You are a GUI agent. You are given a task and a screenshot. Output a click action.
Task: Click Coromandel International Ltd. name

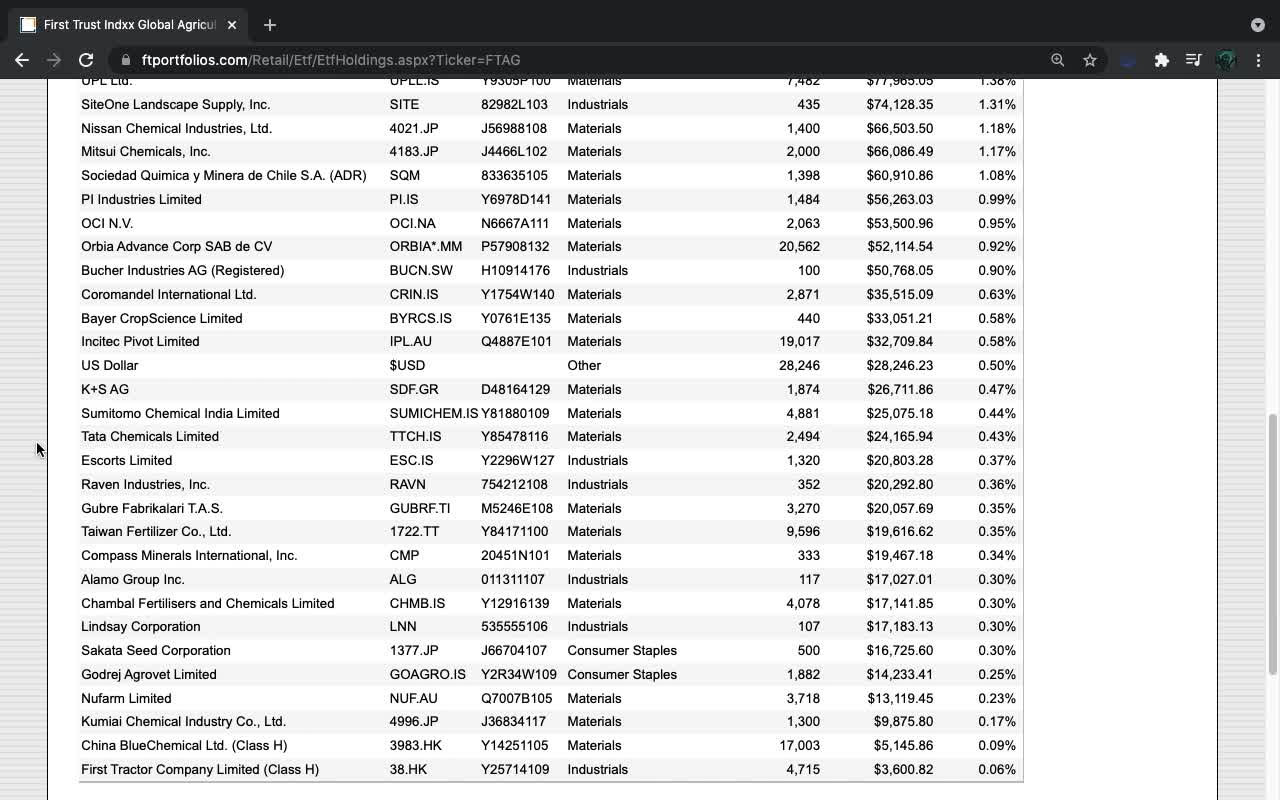(x=169, y=294)
